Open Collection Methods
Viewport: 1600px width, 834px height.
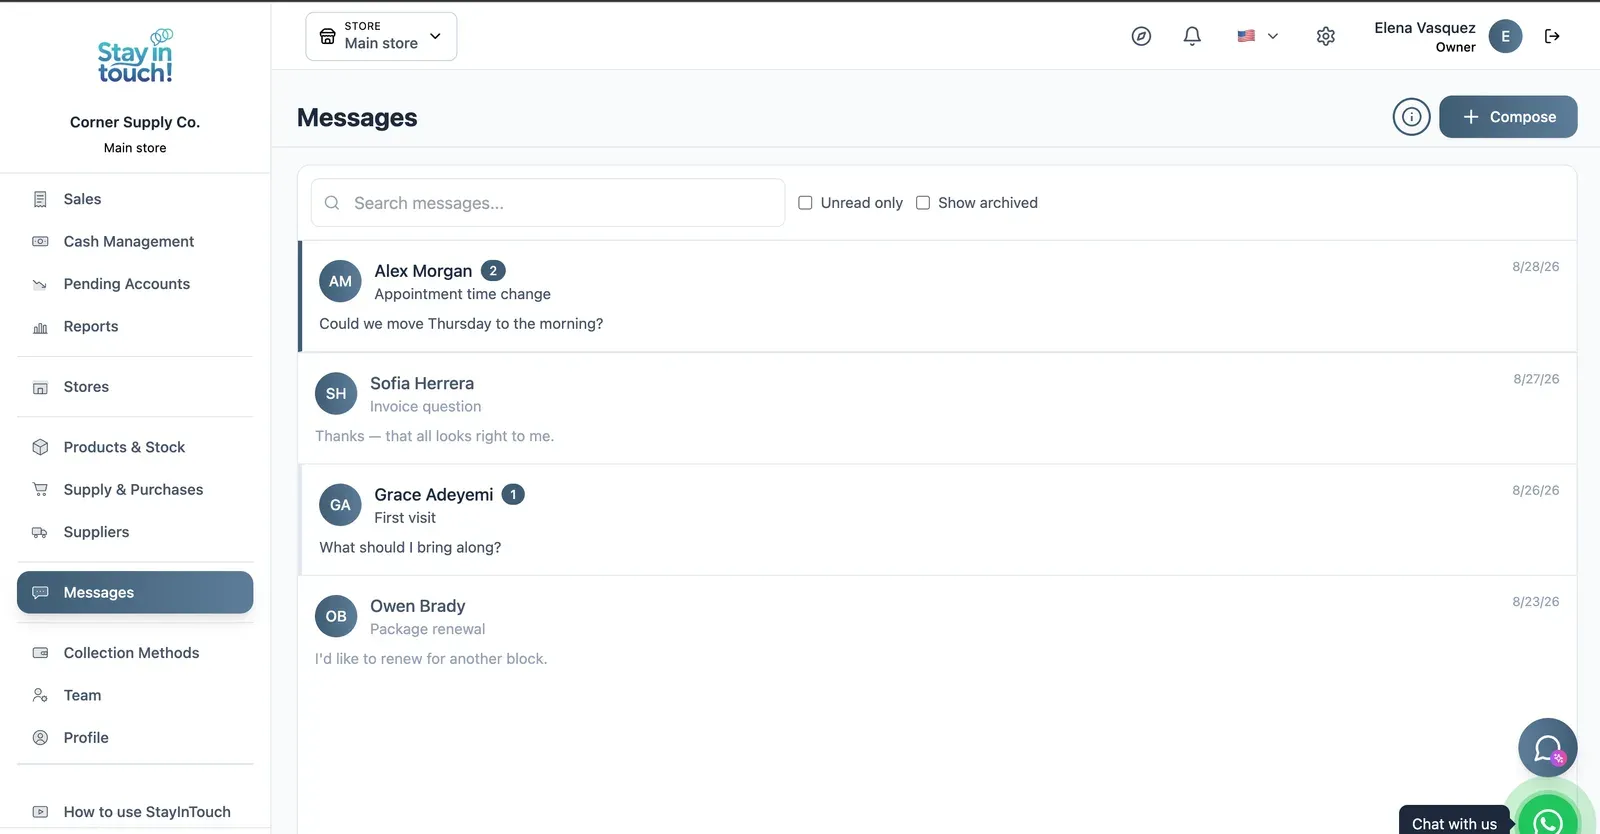click(x=135, y=653)
